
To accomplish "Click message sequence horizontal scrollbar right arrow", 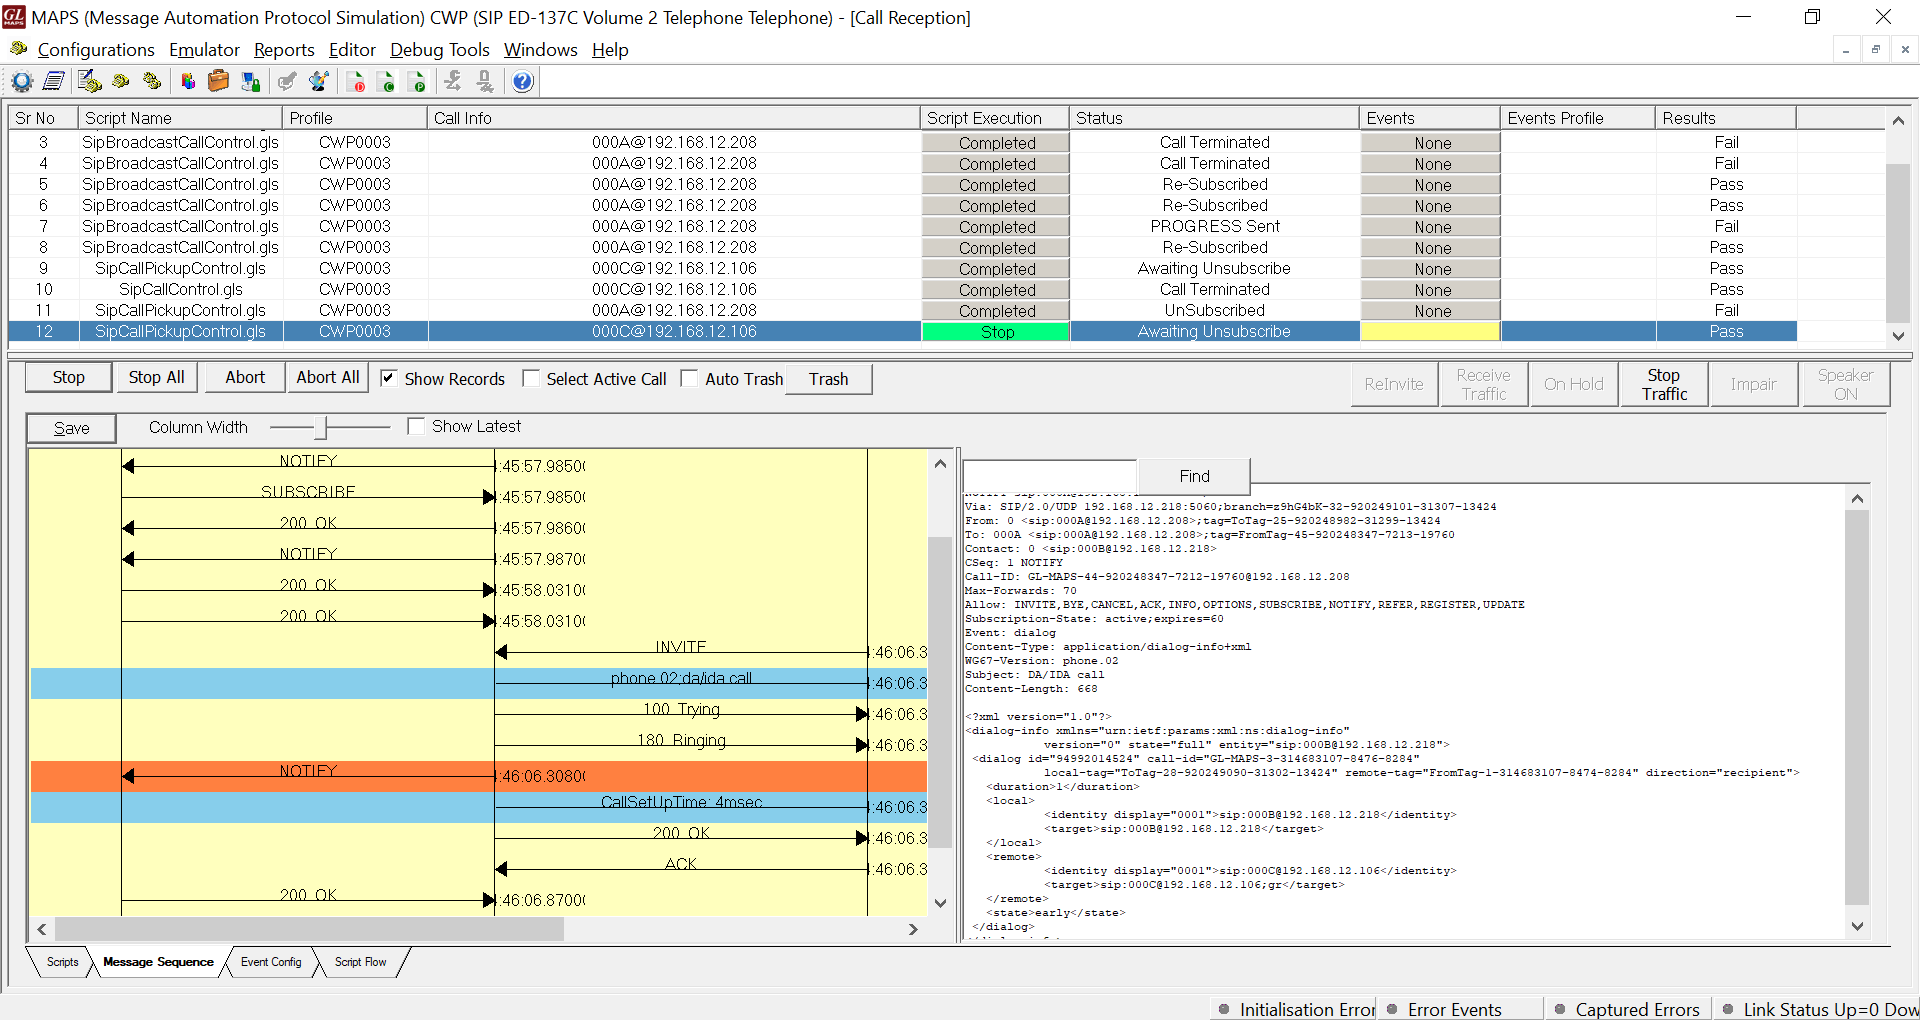I will (x=913, y=929).
